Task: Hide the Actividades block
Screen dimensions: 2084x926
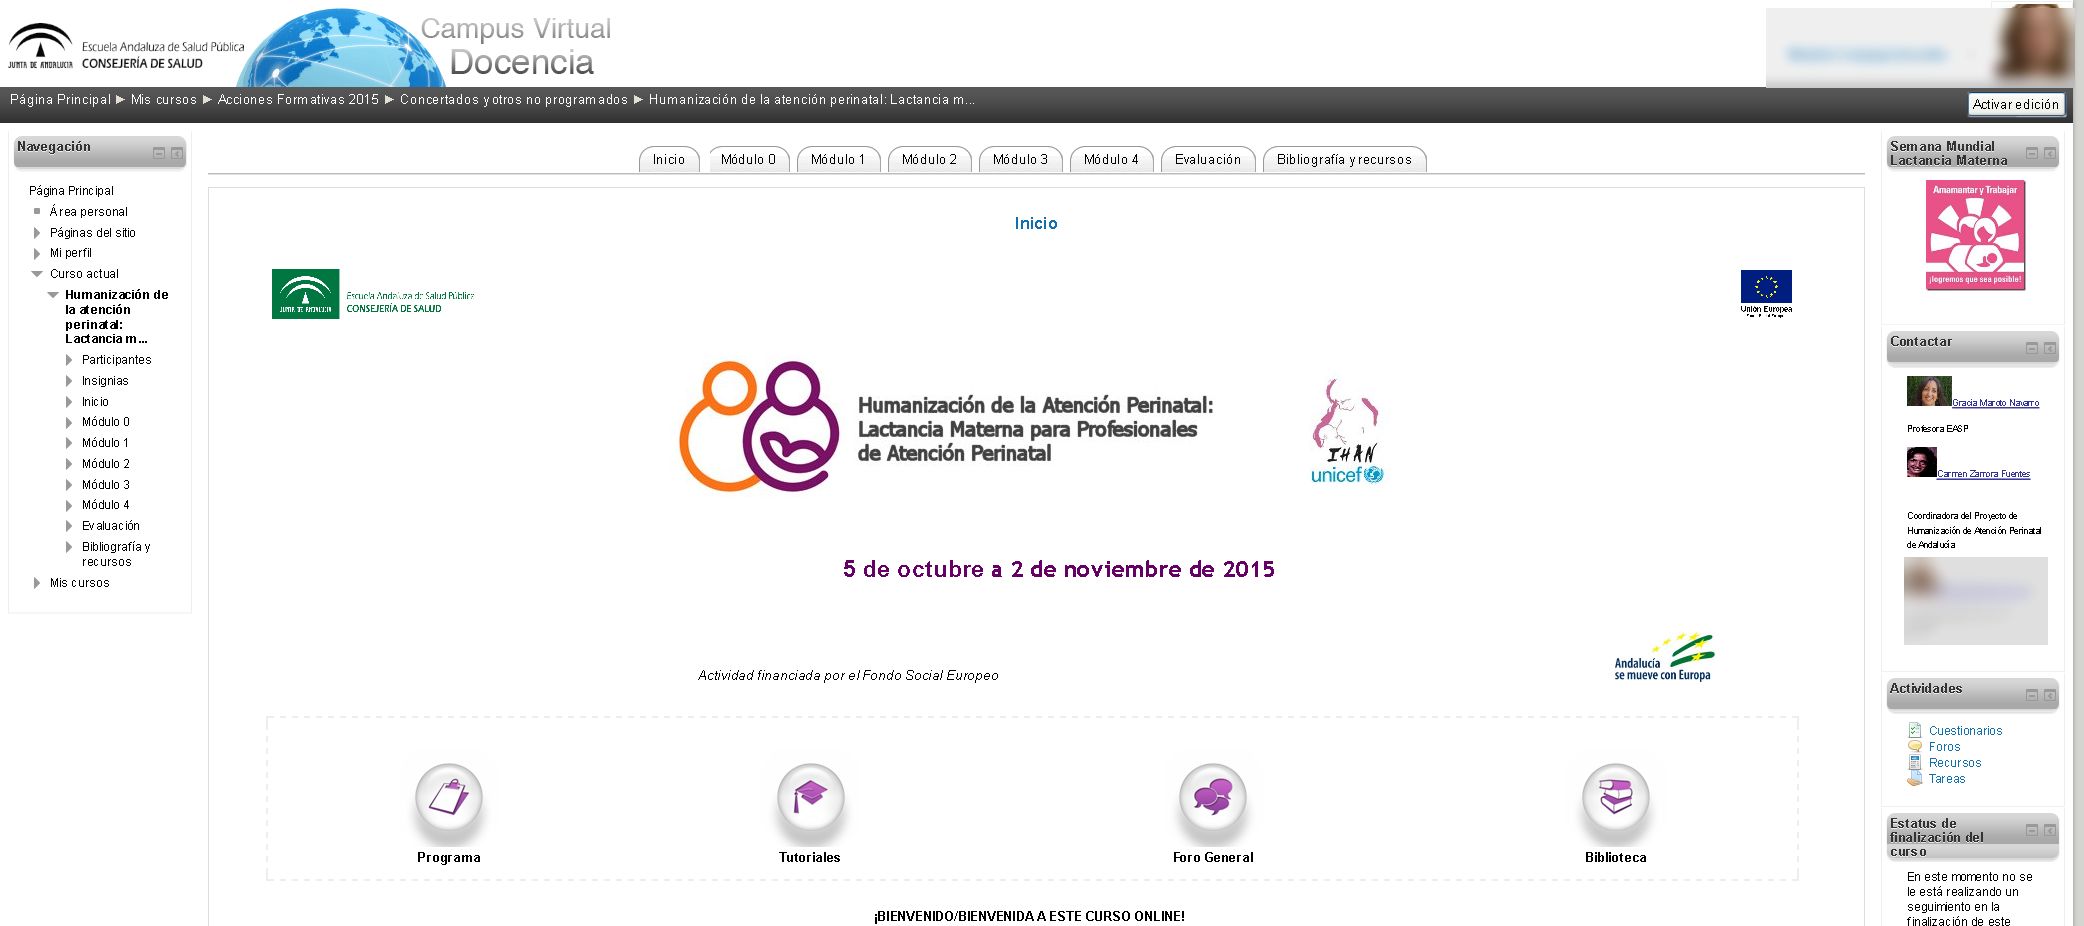Action: pos(2031,695)
